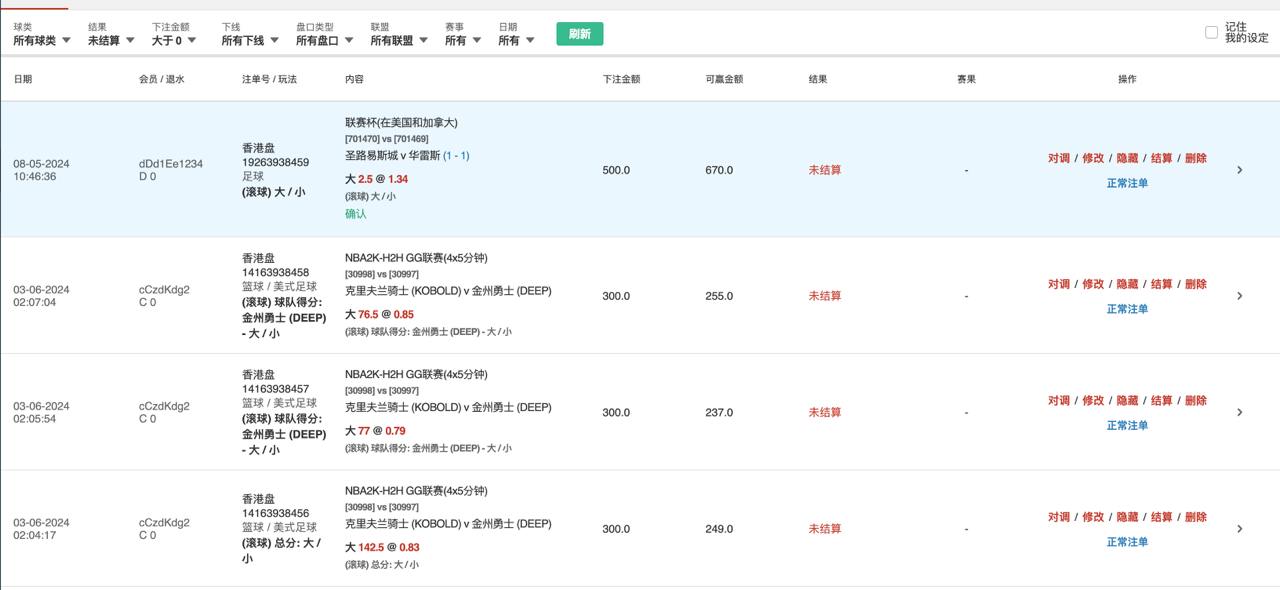Click 隐藏 for bet 19263938459
Viewport: 1280px width, 590px height.
tap(1127, 158)
